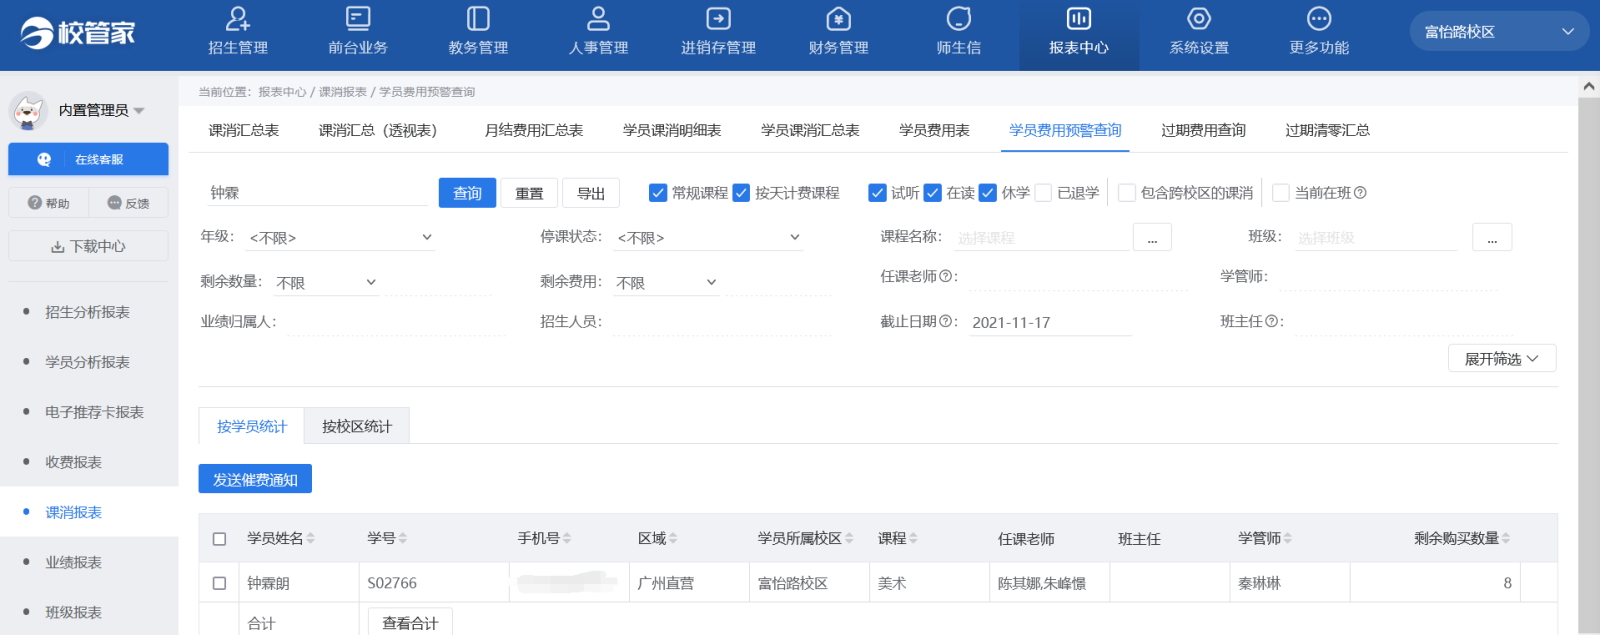Open 招生管理 module icon
Image resolution: width=1600 pixels, height=635 pixels.
point(238,19)
